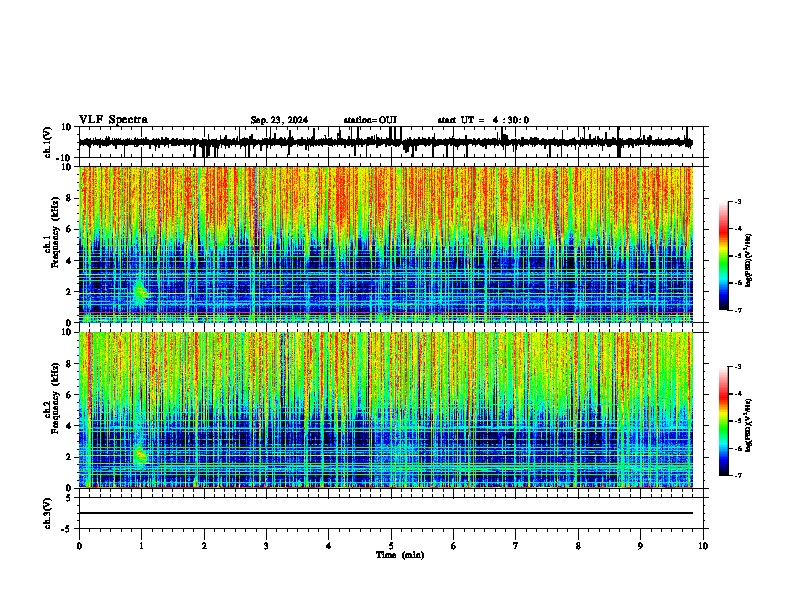Click the ch.1 voltage waveform trace
This screenshot has height=612, width=792.
click(x=385, y=142)
